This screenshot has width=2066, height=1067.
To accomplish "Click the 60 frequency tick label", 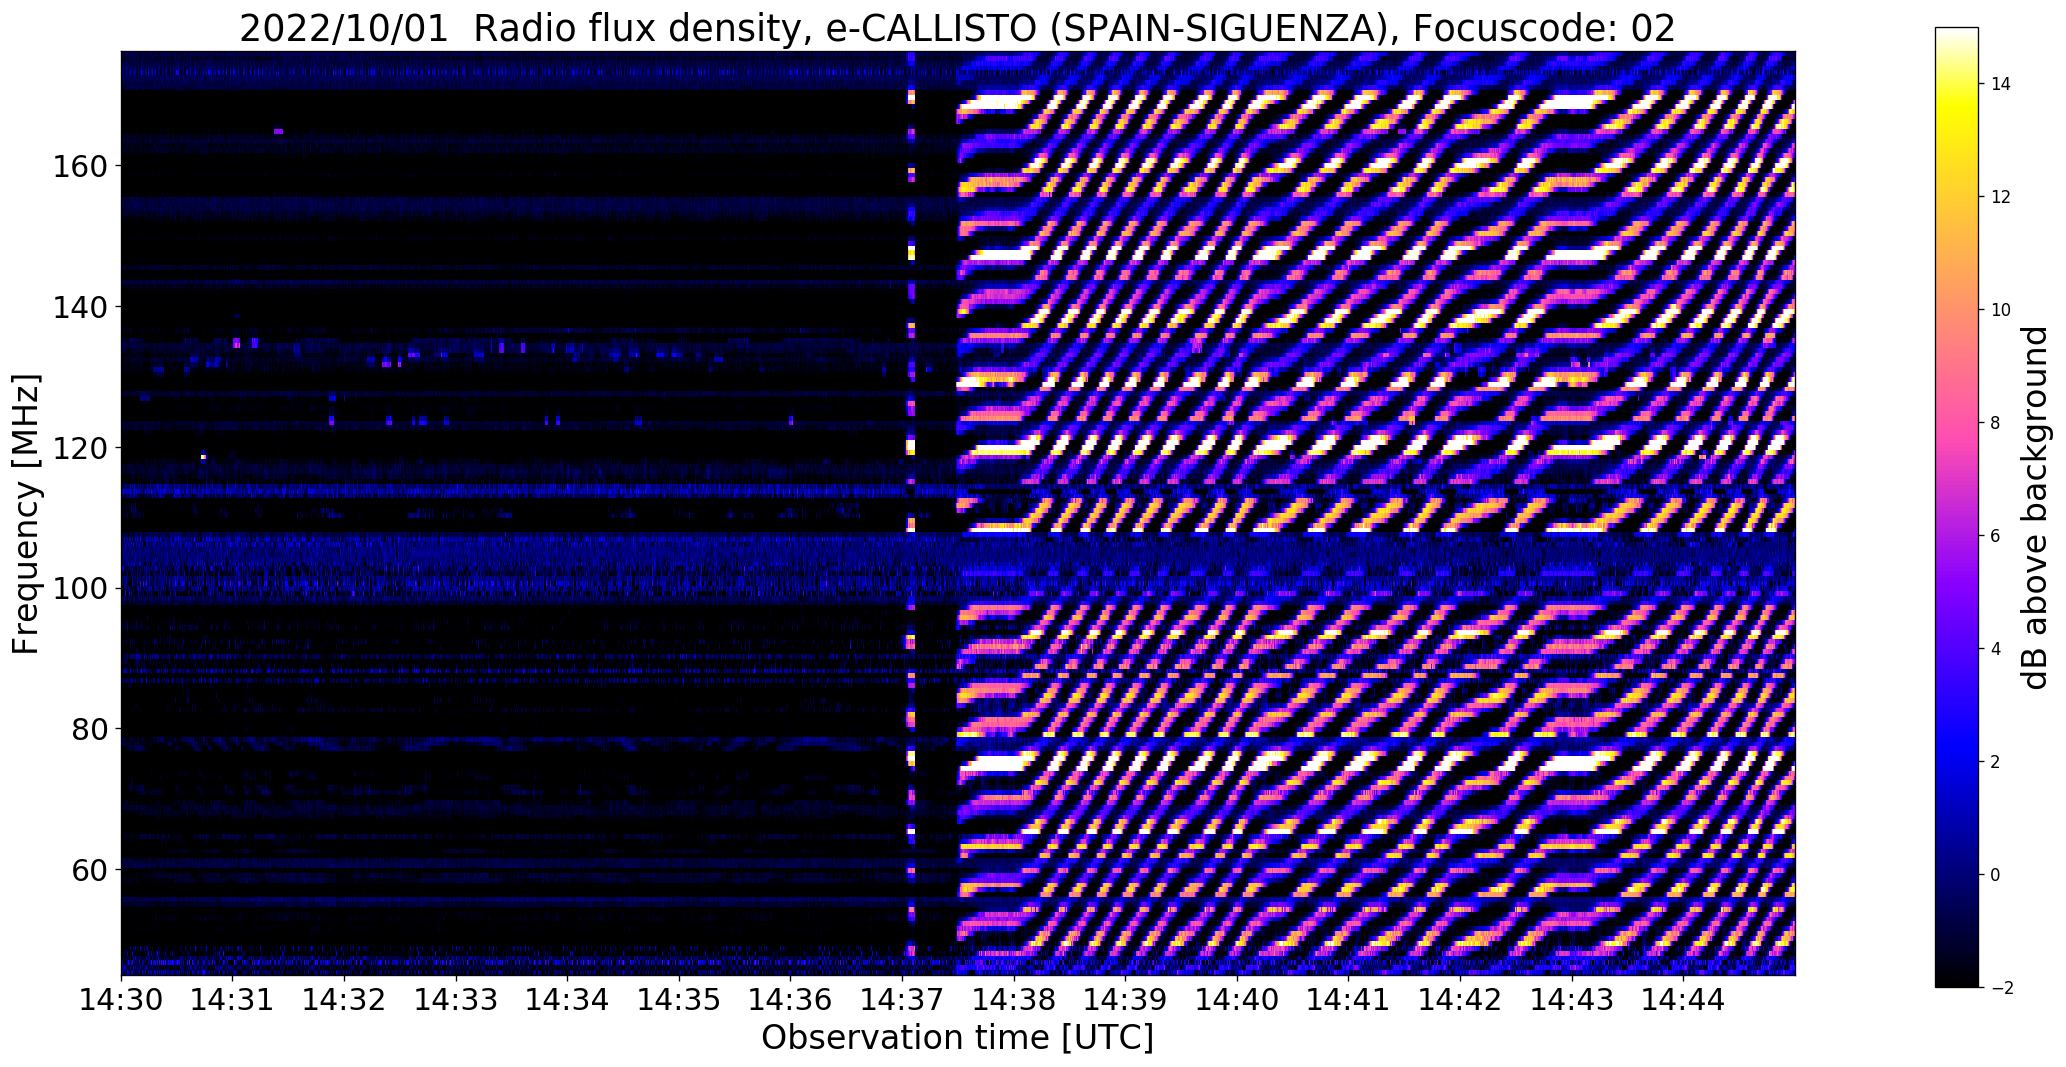I will coord(88,870).
